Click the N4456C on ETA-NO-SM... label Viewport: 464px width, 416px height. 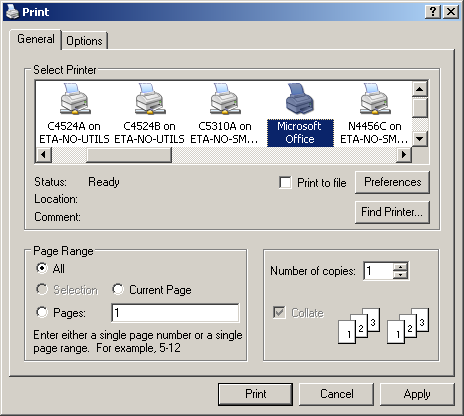pos(374,133)
